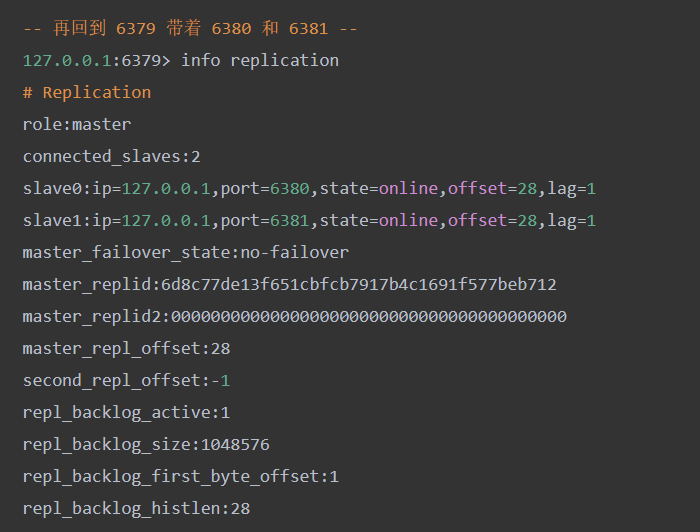The width and height of the screenshot is (700, 532).
Task: Click the 'repl_backlog_active:1' line
Action: [x=126, y=413]
